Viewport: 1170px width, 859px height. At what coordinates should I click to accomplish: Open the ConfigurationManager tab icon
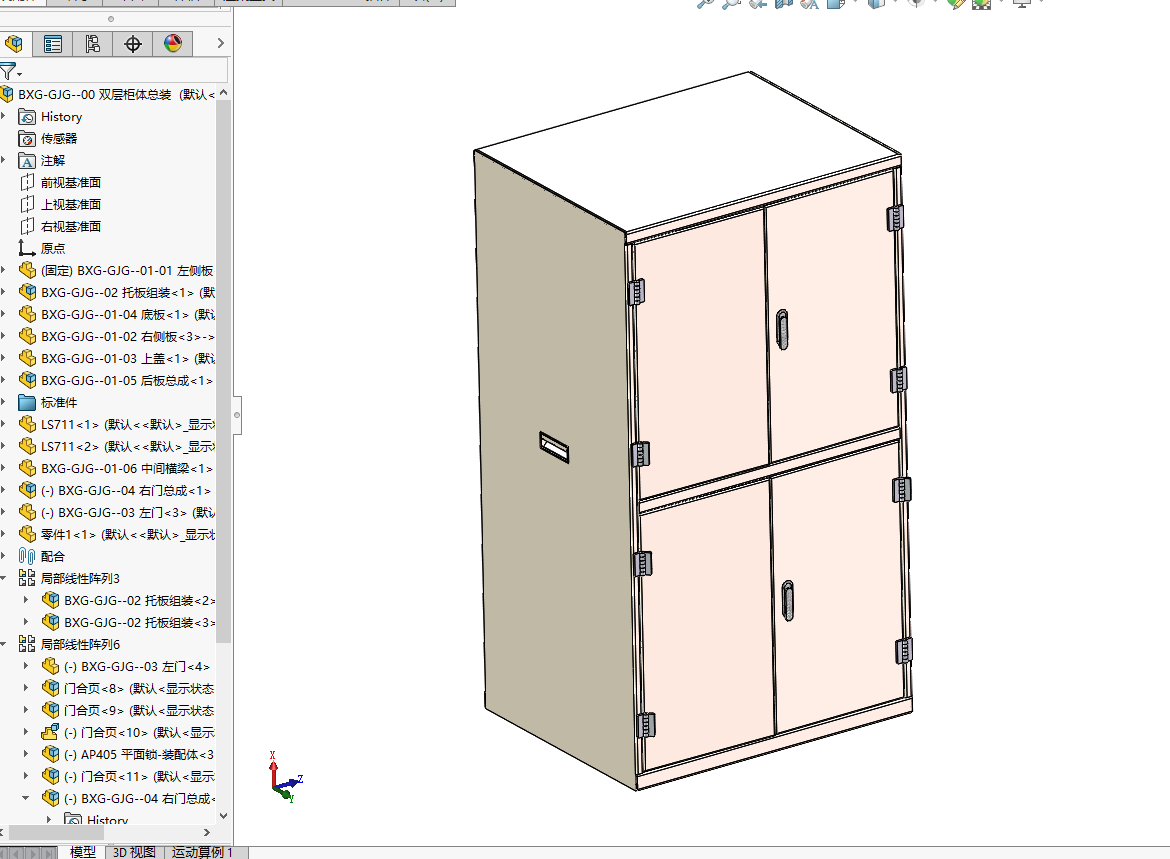[93, 44]
